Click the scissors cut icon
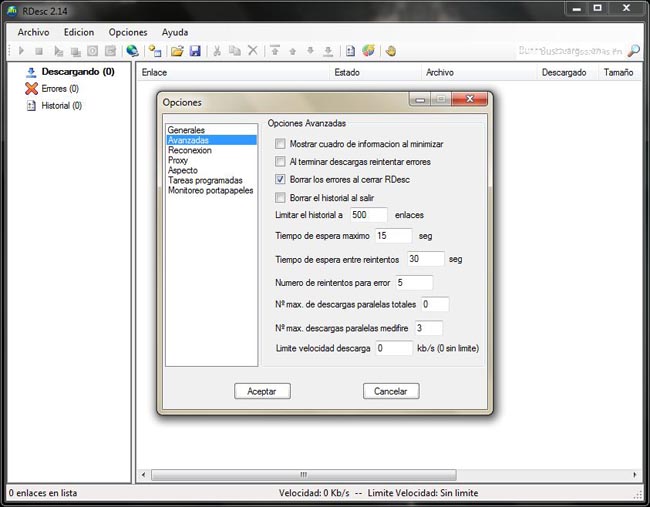 [217, 51]
